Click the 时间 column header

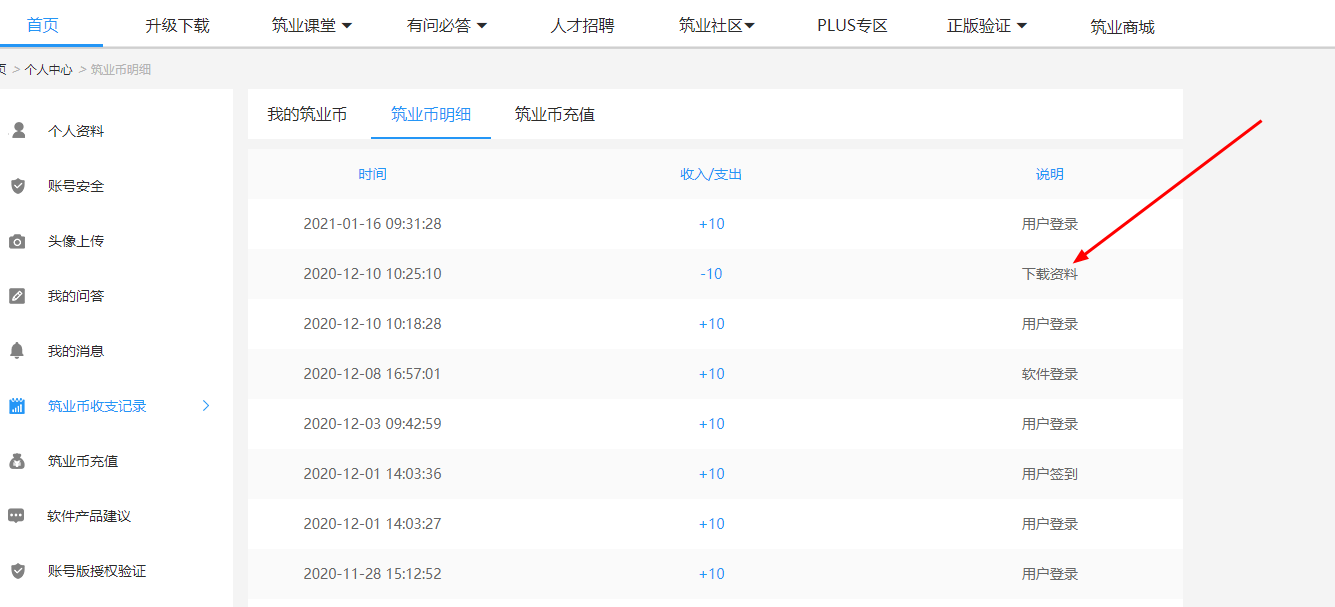[x=372, y=174]
